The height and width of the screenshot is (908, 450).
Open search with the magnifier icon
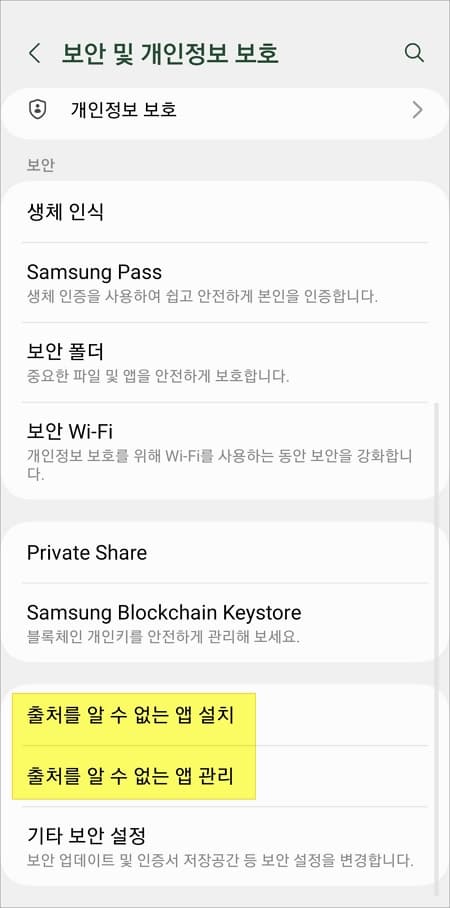414,53
